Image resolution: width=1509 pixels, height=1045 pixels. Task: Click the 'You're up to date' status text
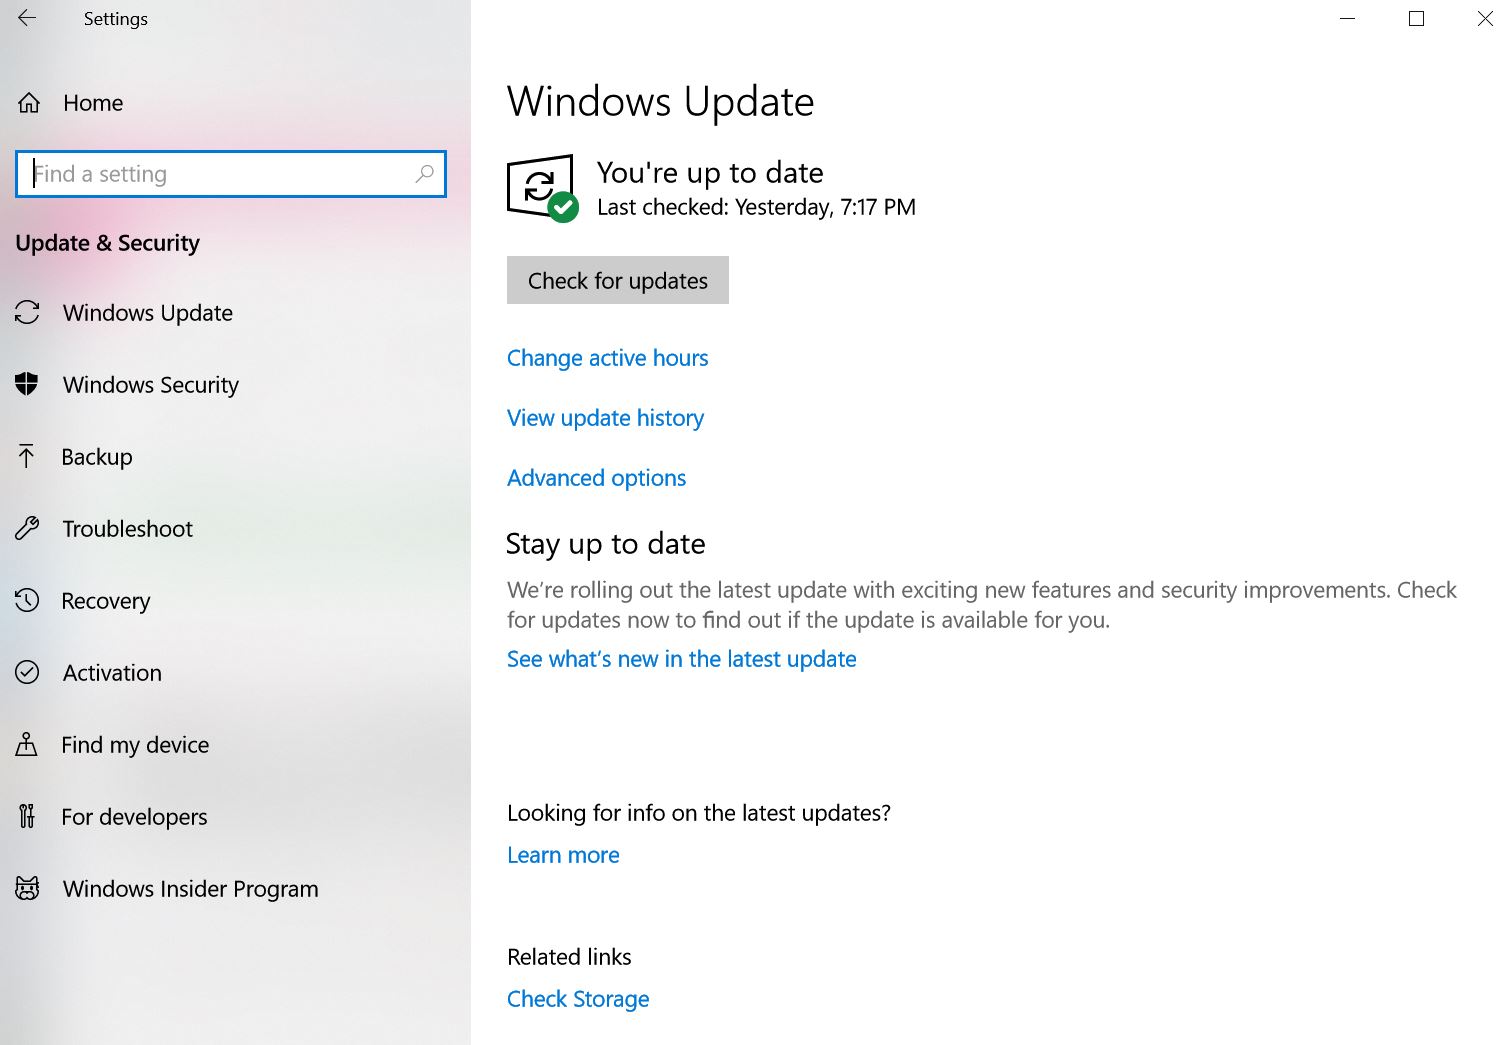click(710, 173)
